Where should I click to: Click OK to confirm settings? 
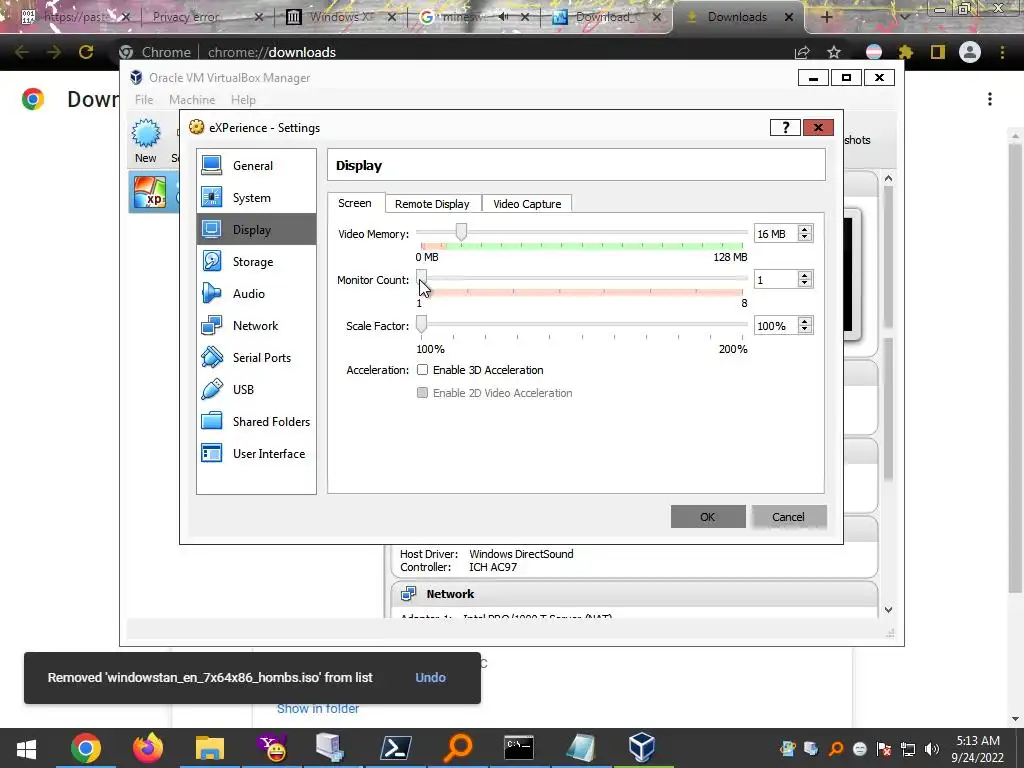tap(708, 517)
